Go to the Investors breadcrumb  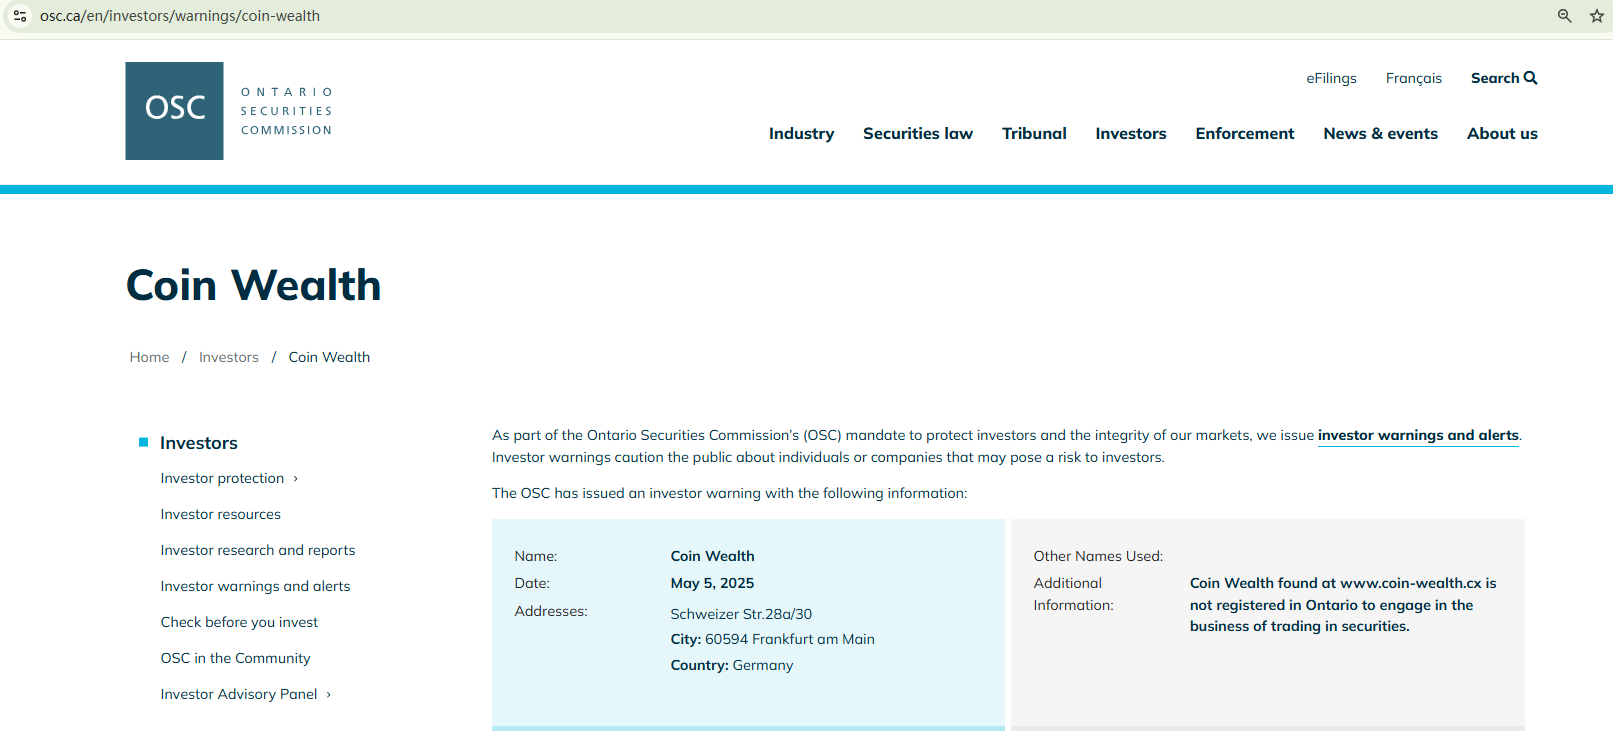point(229,357)
